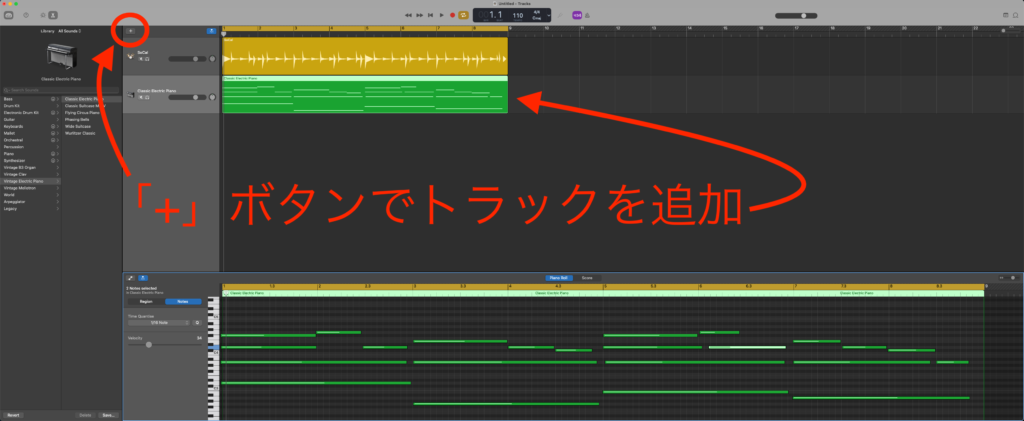Expand the Bass category in the library
Screen dimensions: 1024x421
pos(57,100)
